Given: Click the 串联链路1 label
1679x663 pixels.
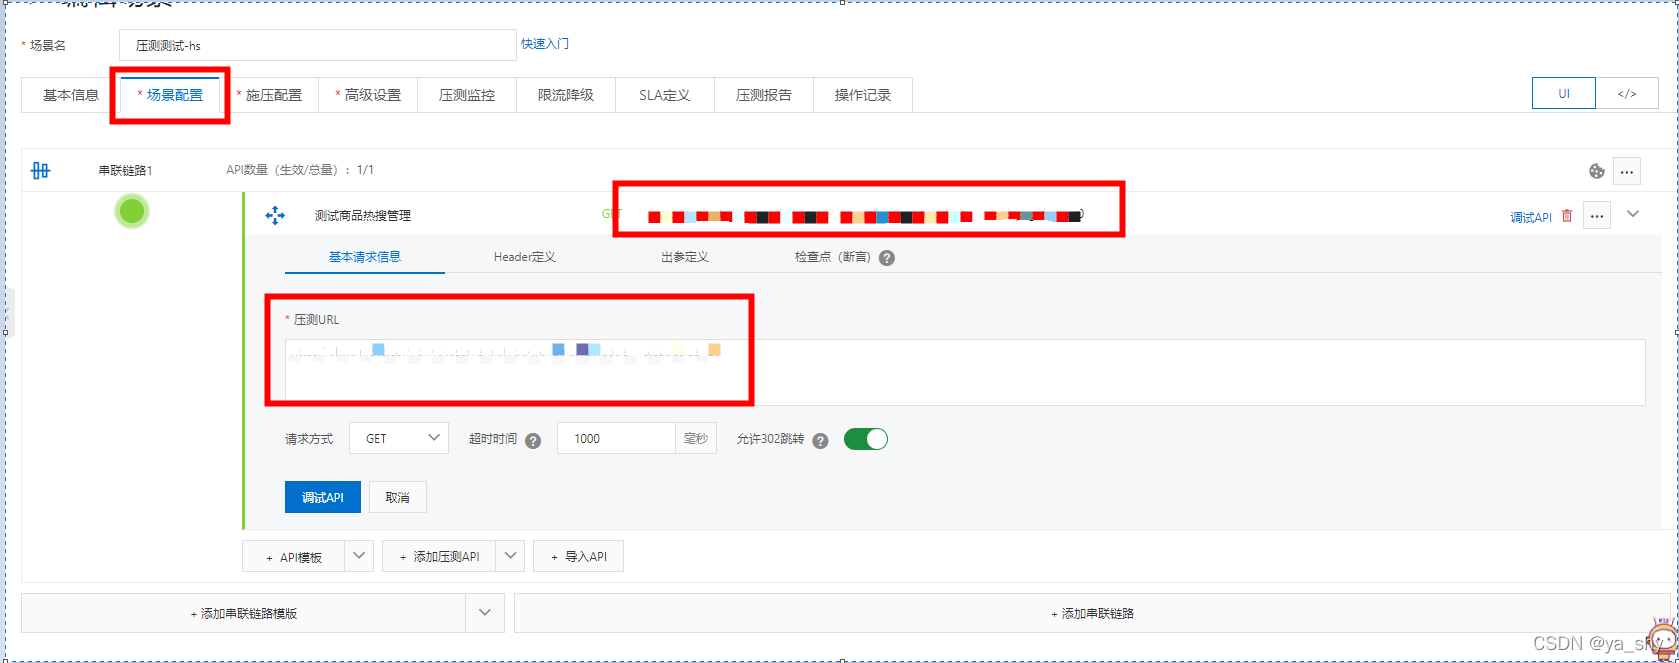Looking at the screenshot, I should tap(125, 171).
